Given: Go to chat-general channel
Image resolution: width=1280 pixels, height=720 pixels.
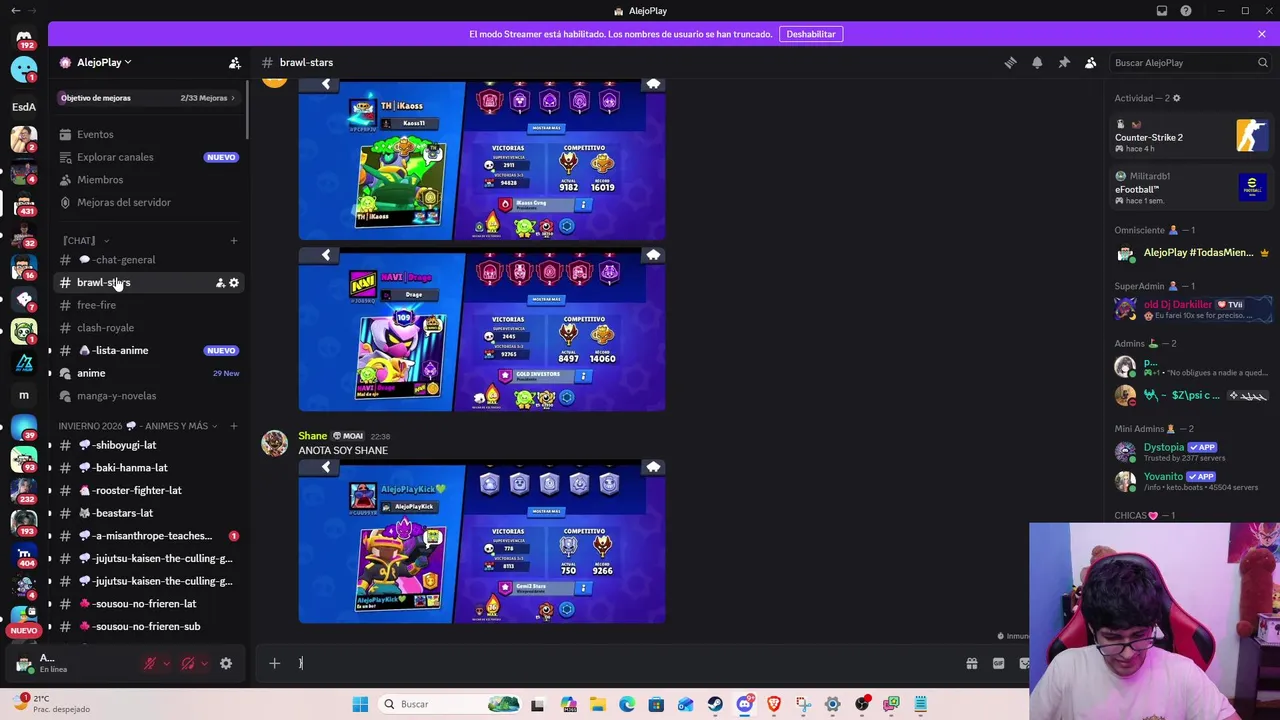Looking at the screenshot, I should (148, 260).
